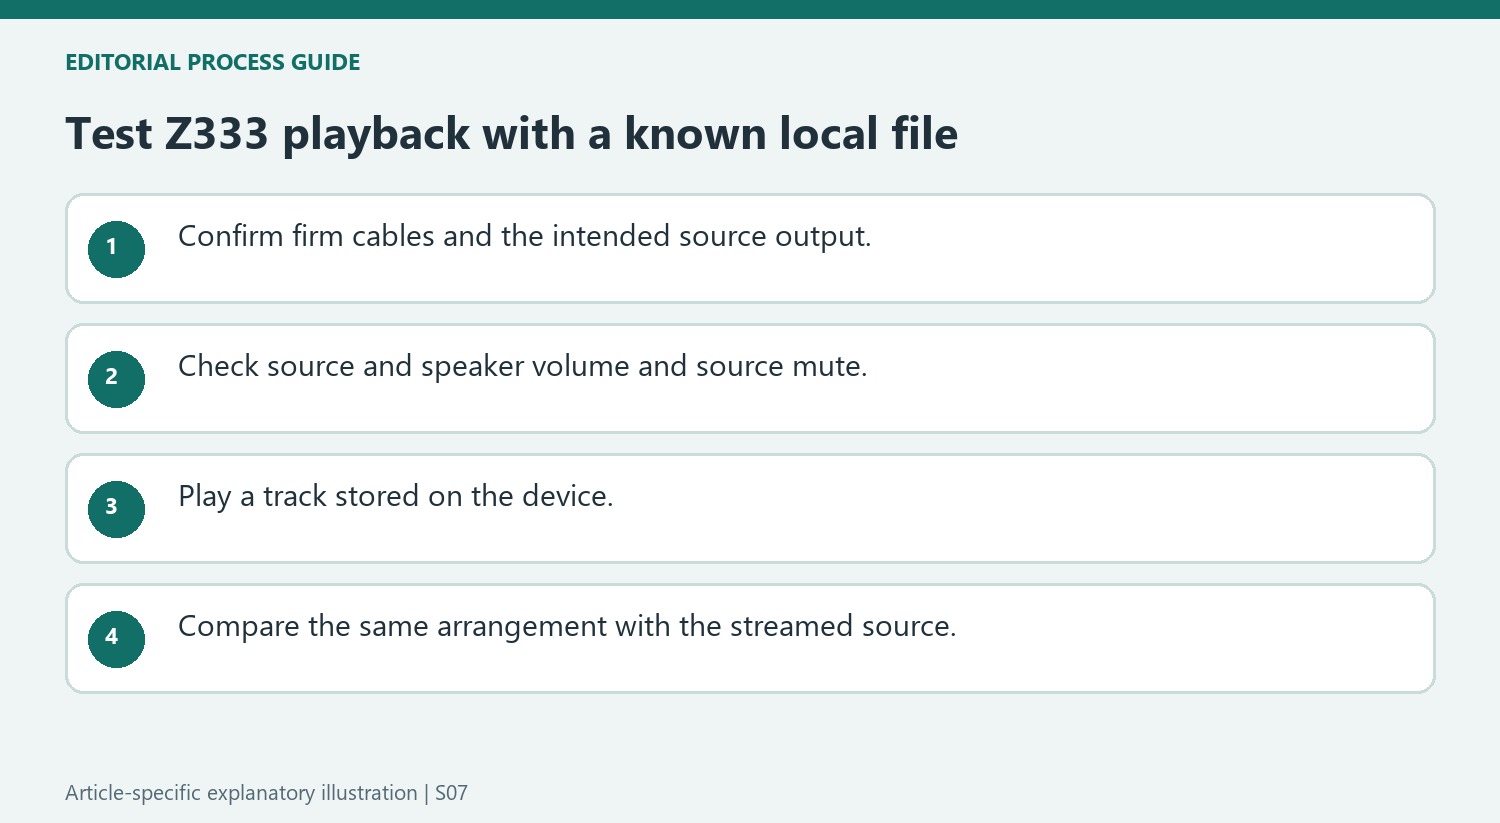Select text 'Confirm firm cables and the intended source output.'
The width and height of the screenshot is (1500, 823).
525,237
